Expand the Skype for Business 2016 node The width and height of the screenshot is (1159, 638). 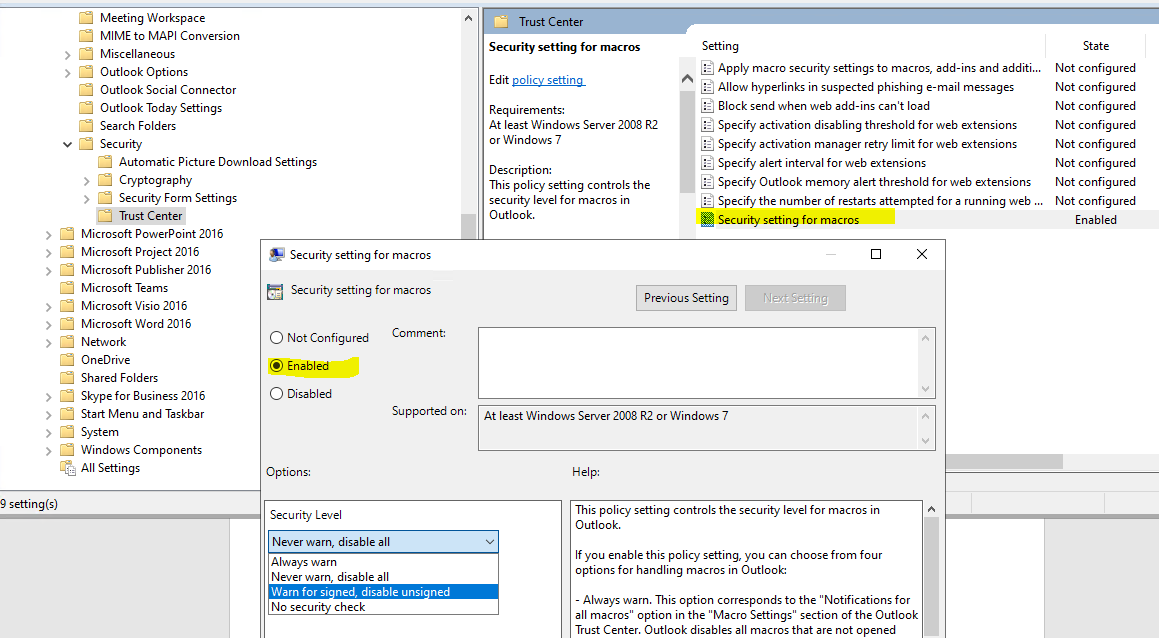[x=48, y=397]
